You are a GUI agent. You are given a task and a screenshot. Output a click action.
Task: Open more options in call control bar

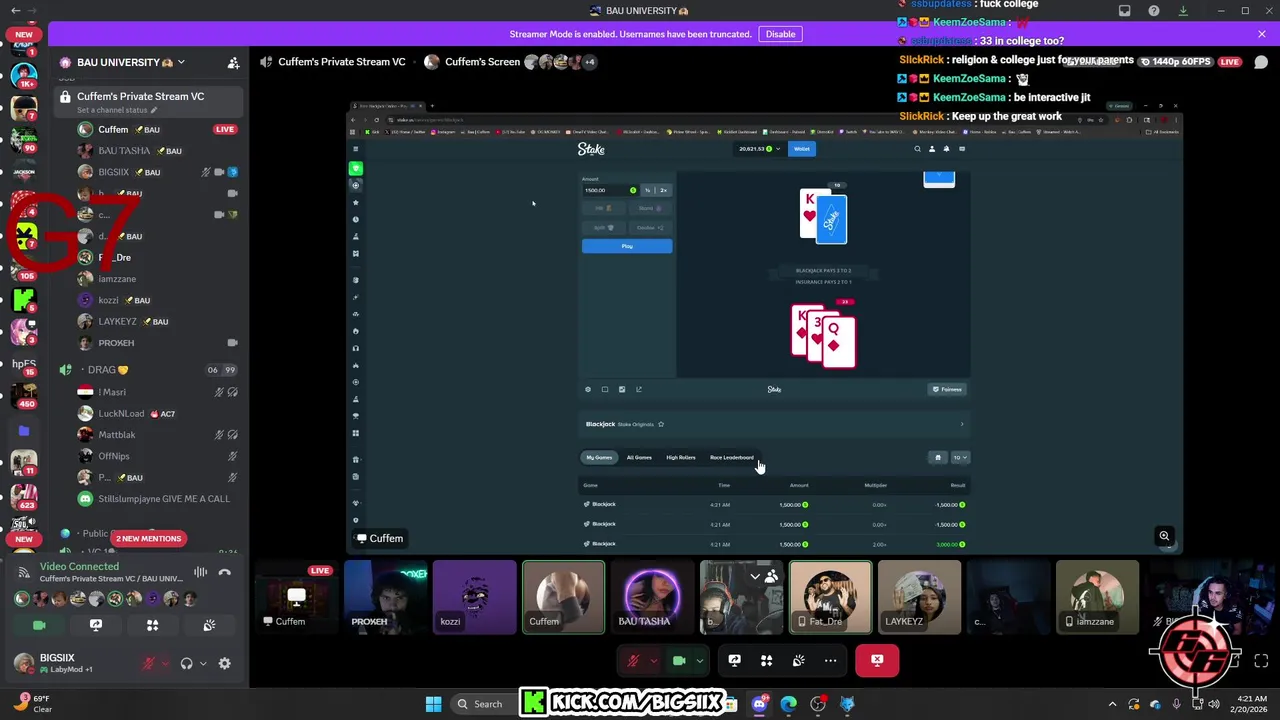pyautogui.click(x=830, y=660)
